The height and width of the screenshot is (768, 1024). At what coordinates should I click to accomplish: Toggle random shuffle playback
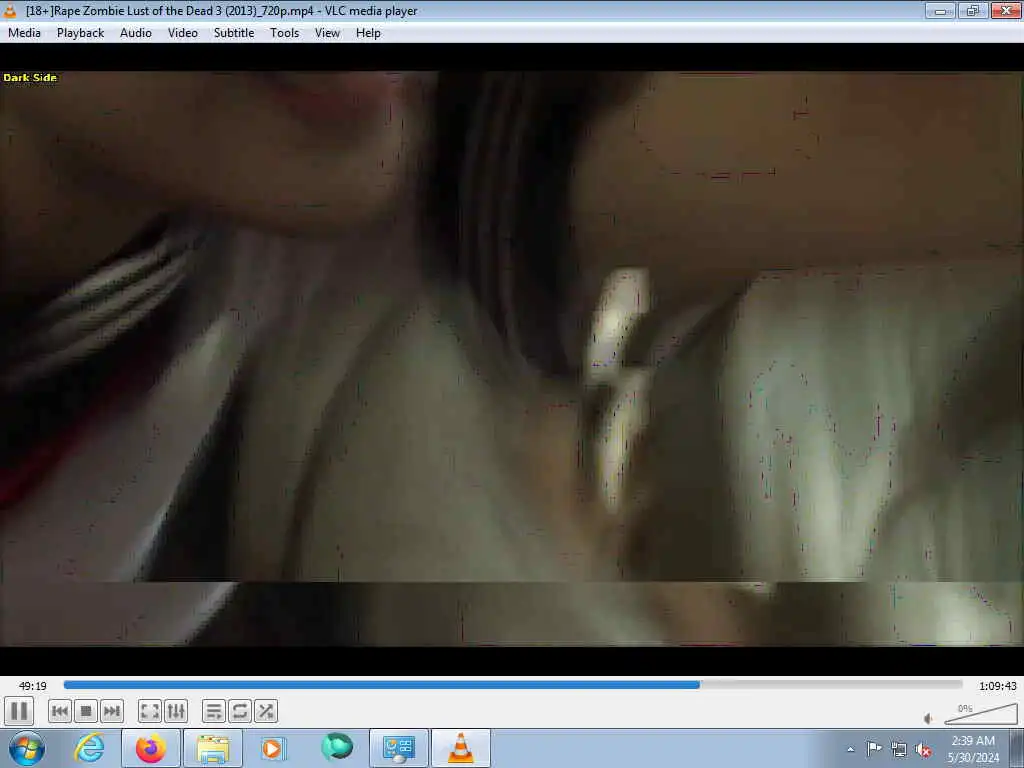pos(266,711)
